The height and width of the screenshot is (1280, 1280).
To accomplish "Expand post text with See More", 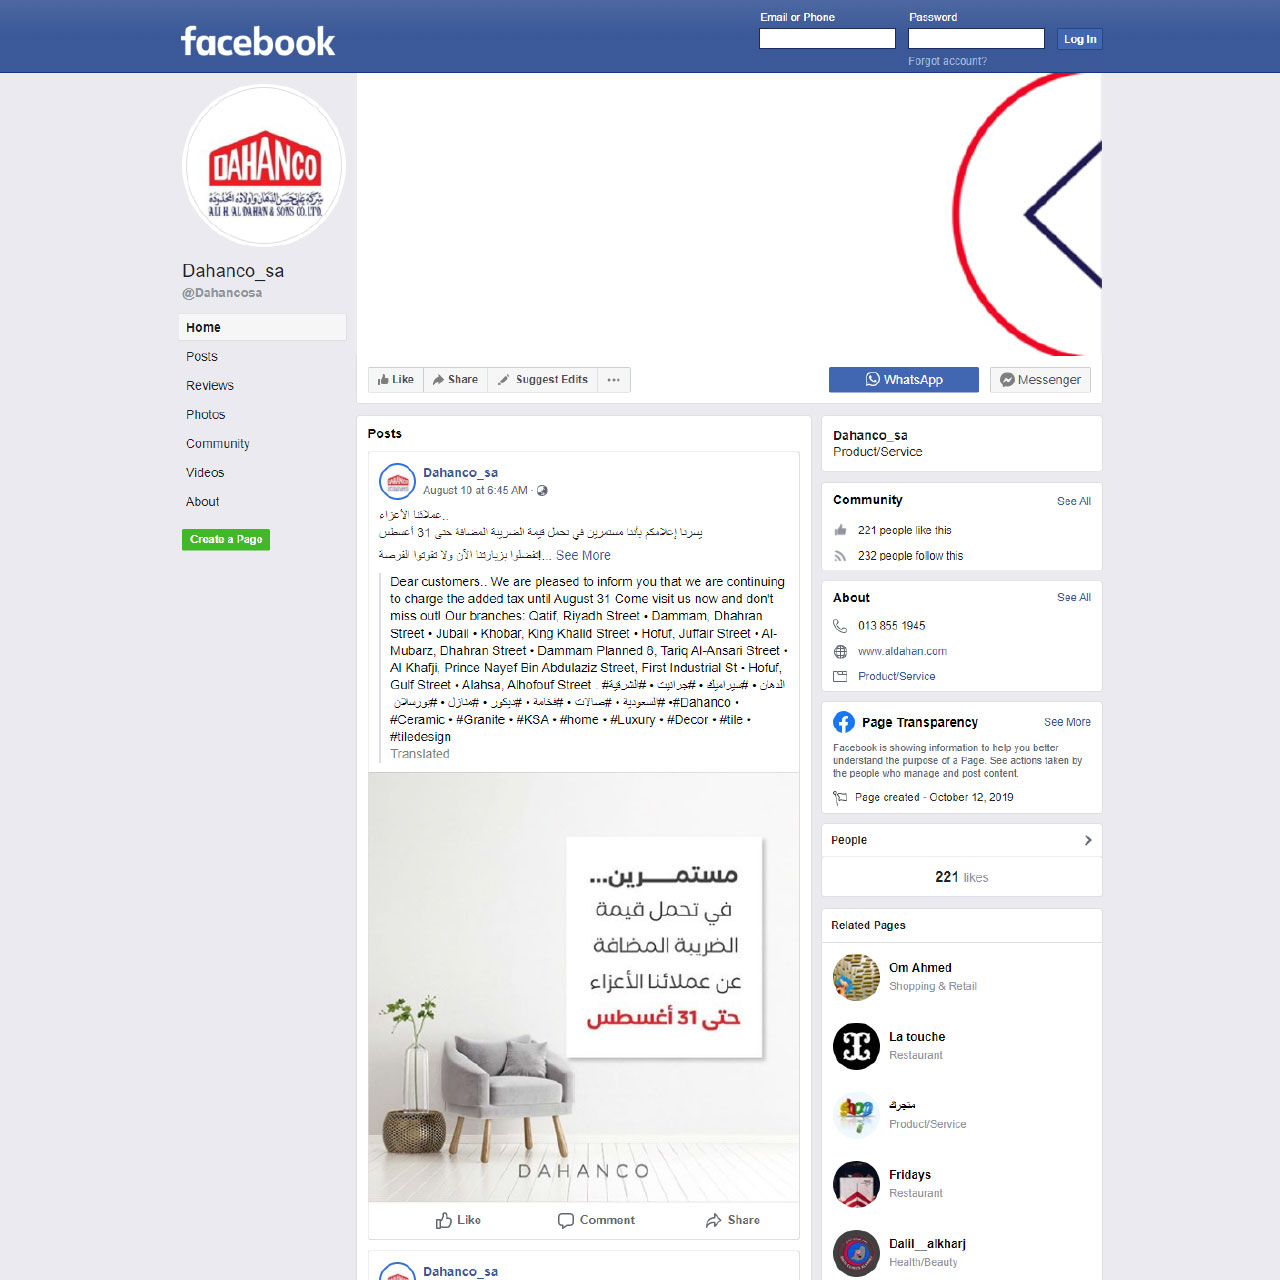I will click(583, 556).
